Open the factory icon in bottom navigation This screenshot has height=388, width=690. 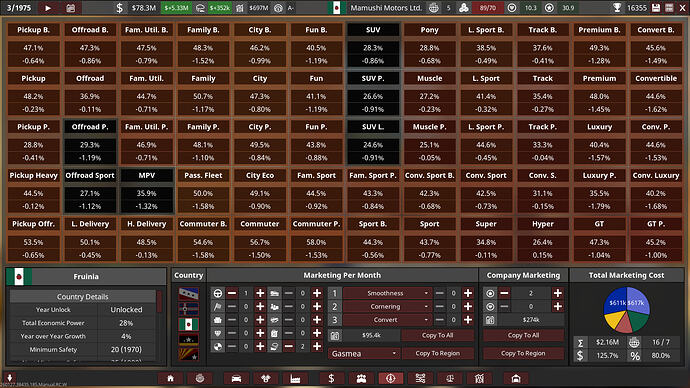coord(295,378)
